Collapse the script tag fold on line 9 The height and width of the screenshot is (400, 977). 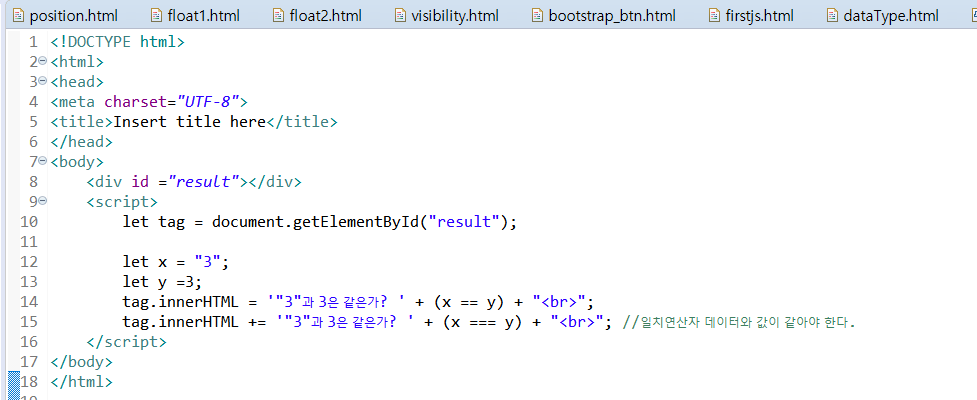point(42,201)
